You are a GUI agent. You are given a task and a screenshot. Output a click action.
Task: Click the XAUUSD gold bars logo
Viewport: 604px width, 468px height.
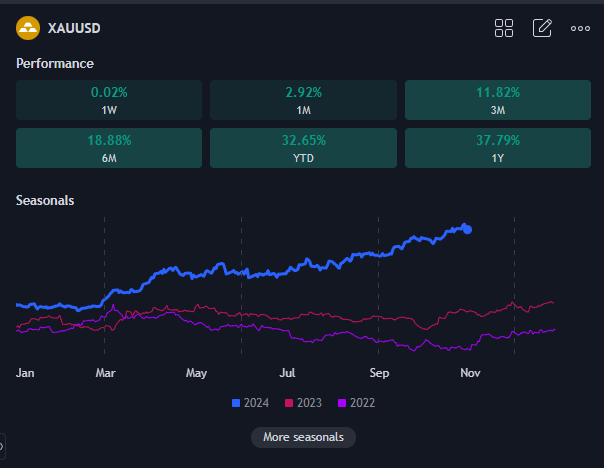click(28, 28)
